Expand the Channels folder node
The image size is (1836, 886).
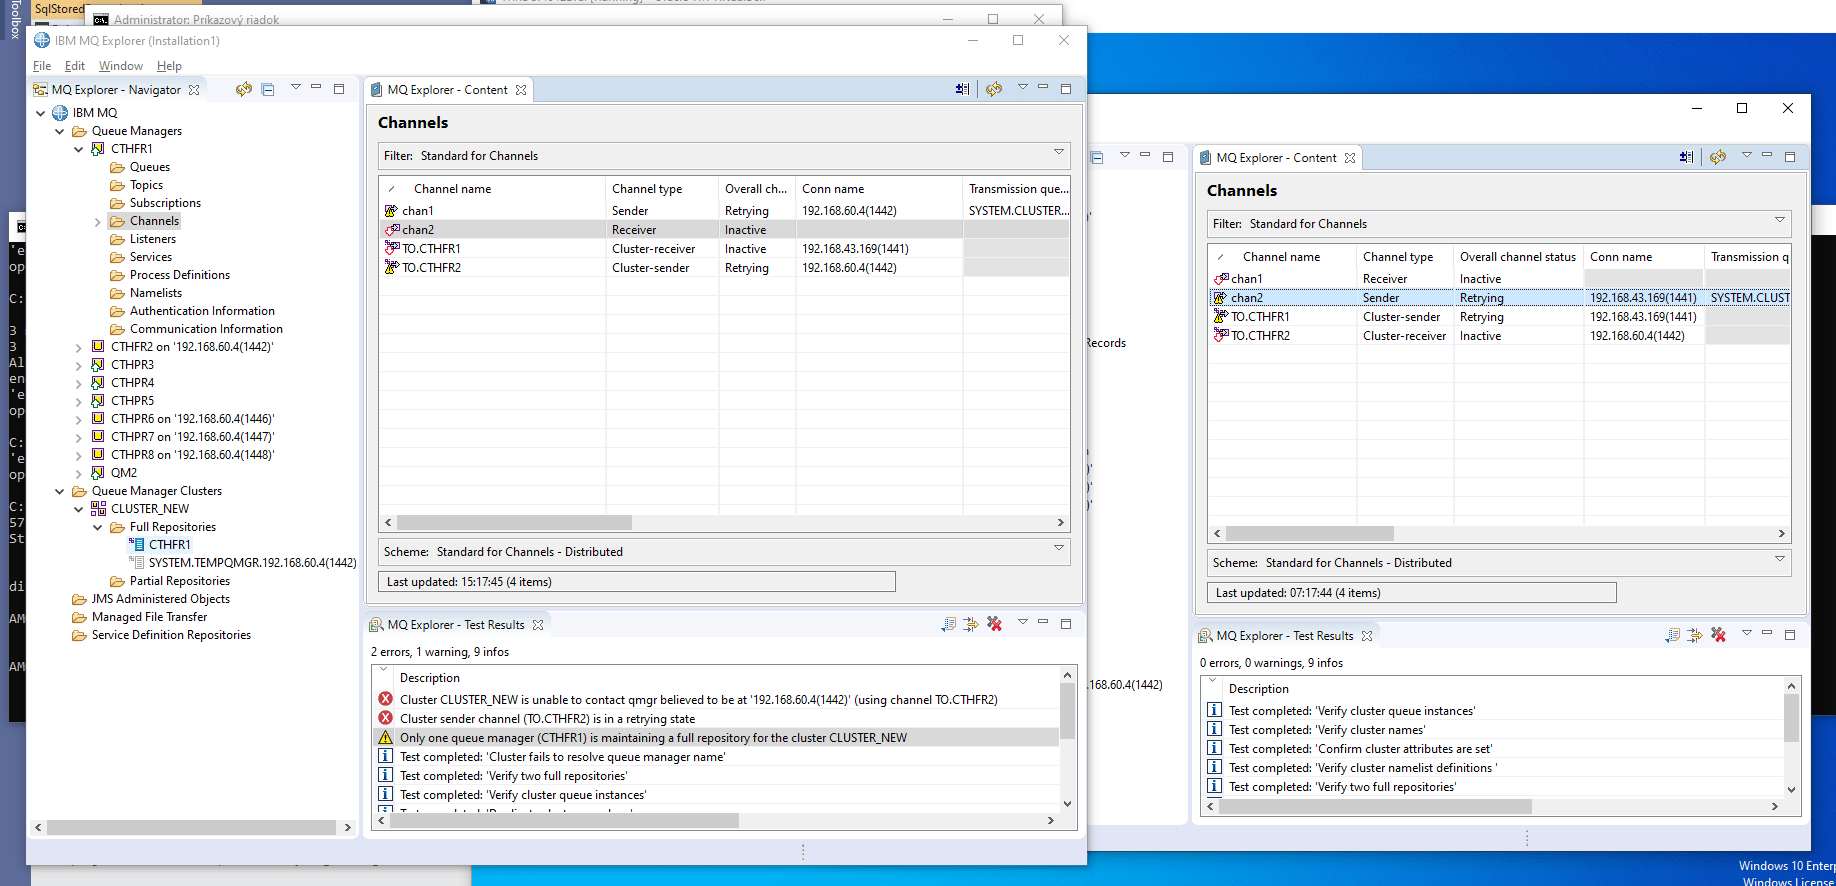click(97, 221)
